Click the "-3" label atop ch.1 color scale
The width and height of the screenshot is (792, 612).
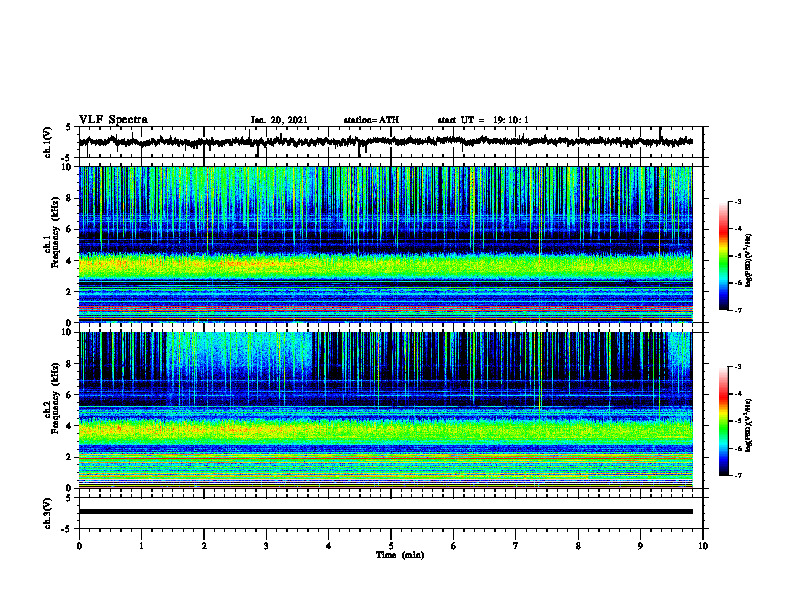(x=737, y=201)
